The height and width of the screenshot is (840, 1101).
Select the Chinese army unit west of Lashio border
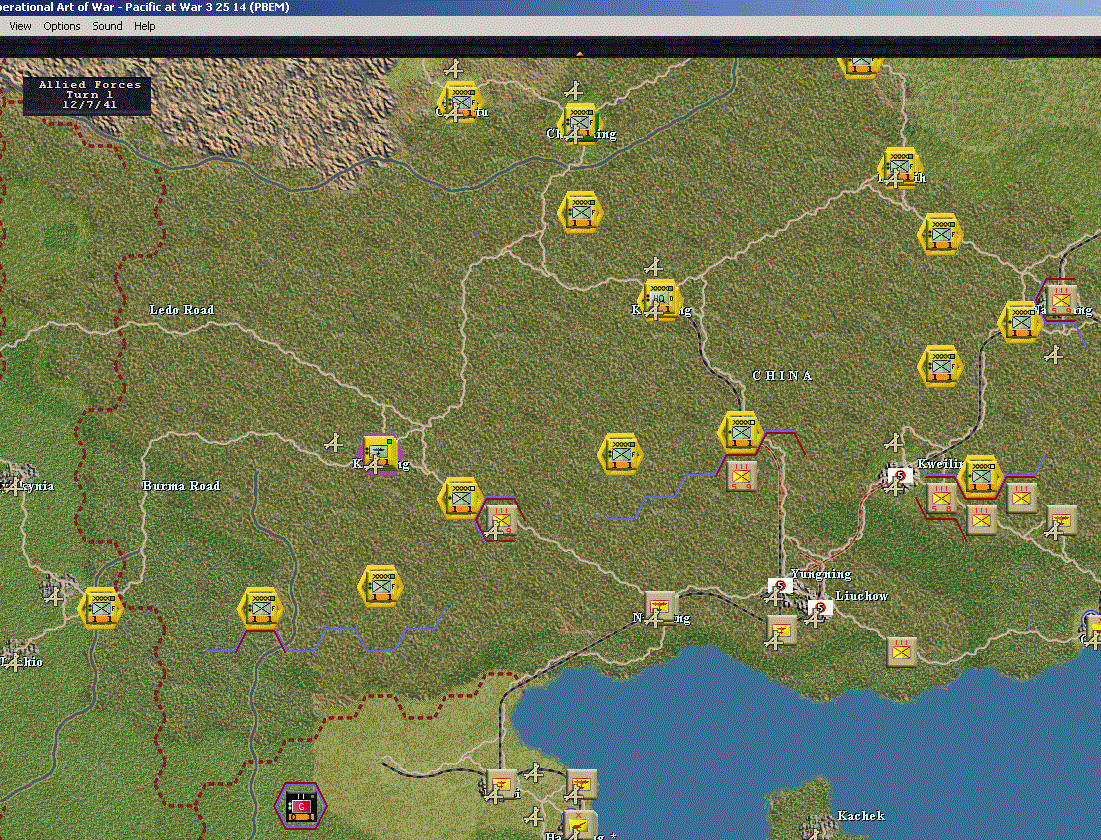click(x=100, y=608)
